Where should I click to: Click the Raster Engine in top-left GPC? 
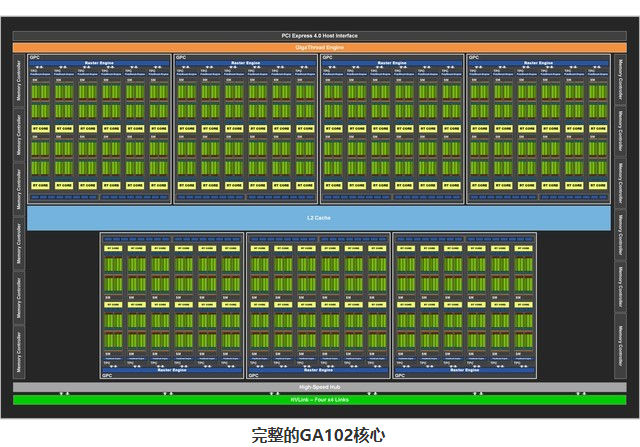[99, 62]
